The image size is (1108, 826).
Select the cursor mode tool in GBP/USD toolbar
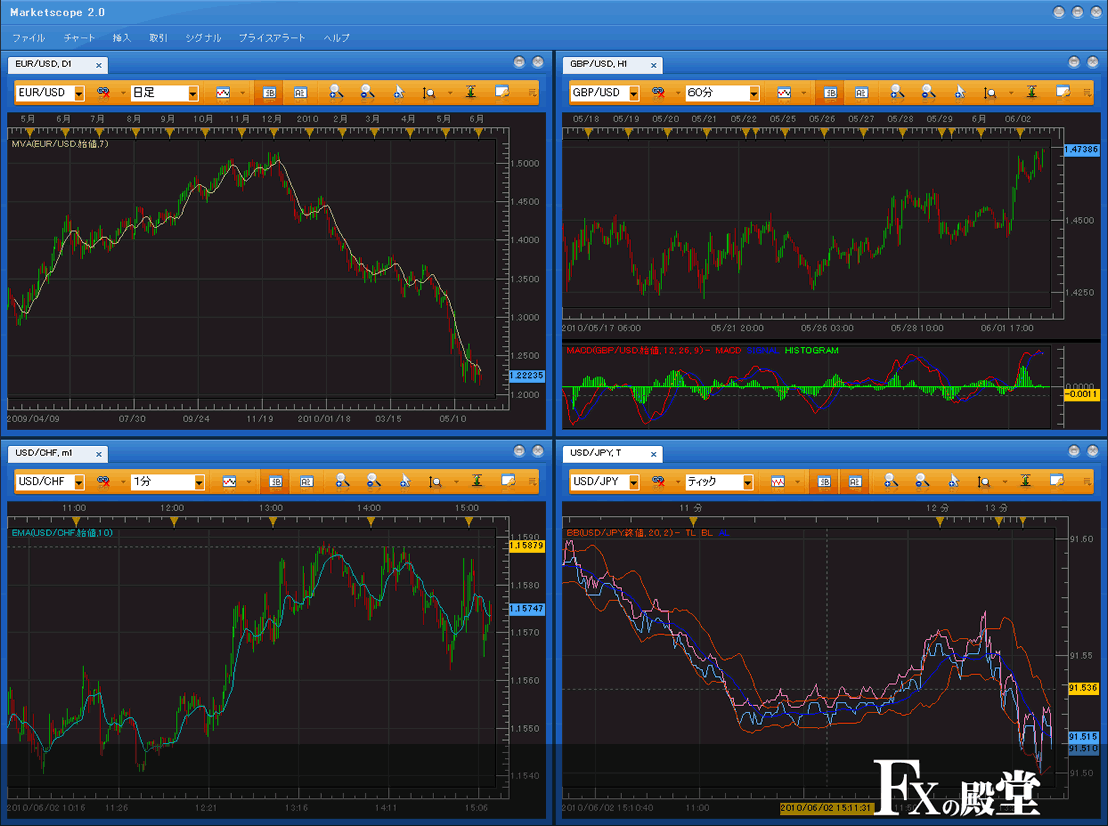pyautogui.click(x=960, y=93)
